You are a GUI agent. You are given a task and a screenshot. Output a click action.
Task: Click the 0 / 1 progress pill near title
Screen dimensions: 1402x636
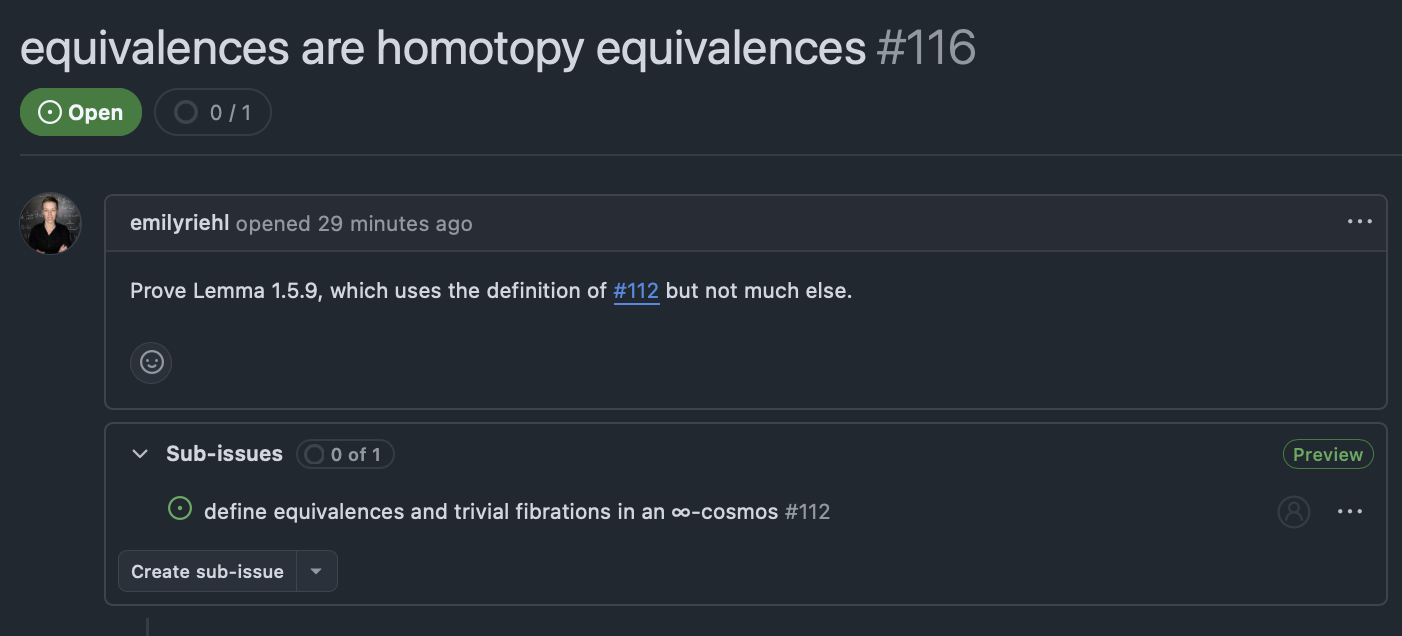coord(213,113)
